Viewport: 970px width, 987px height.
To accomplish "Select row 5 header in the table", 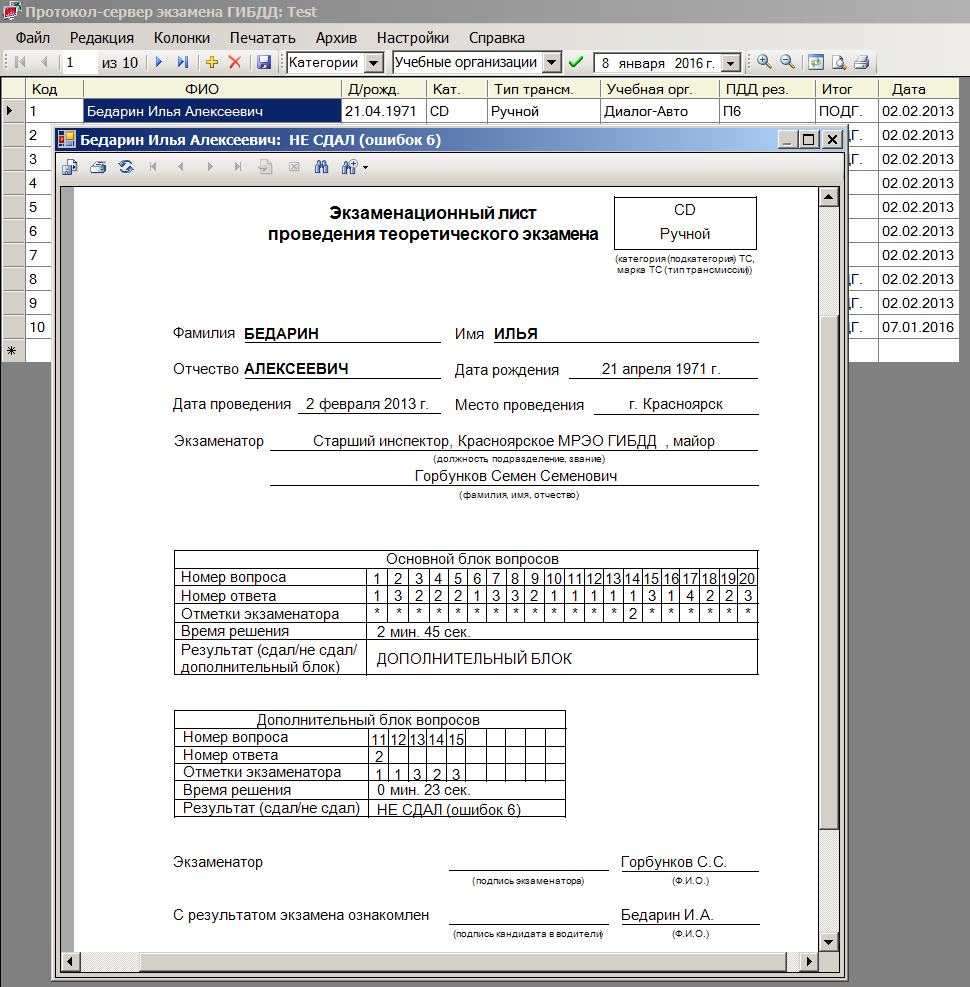I will [x=14, y=207].
